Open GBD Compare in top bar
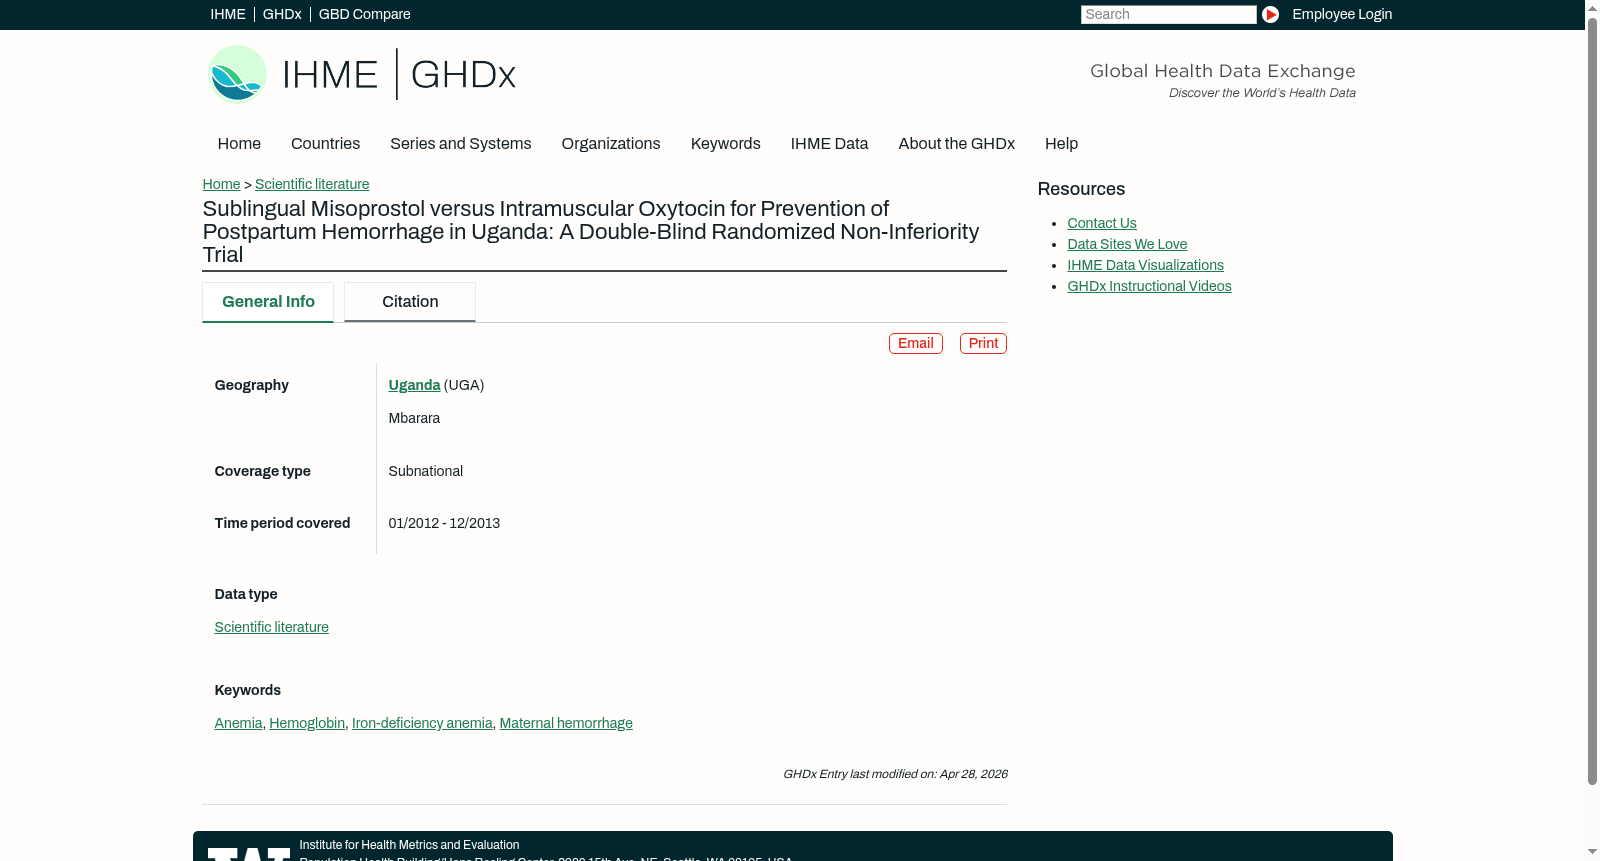 [x=364, y=14]
